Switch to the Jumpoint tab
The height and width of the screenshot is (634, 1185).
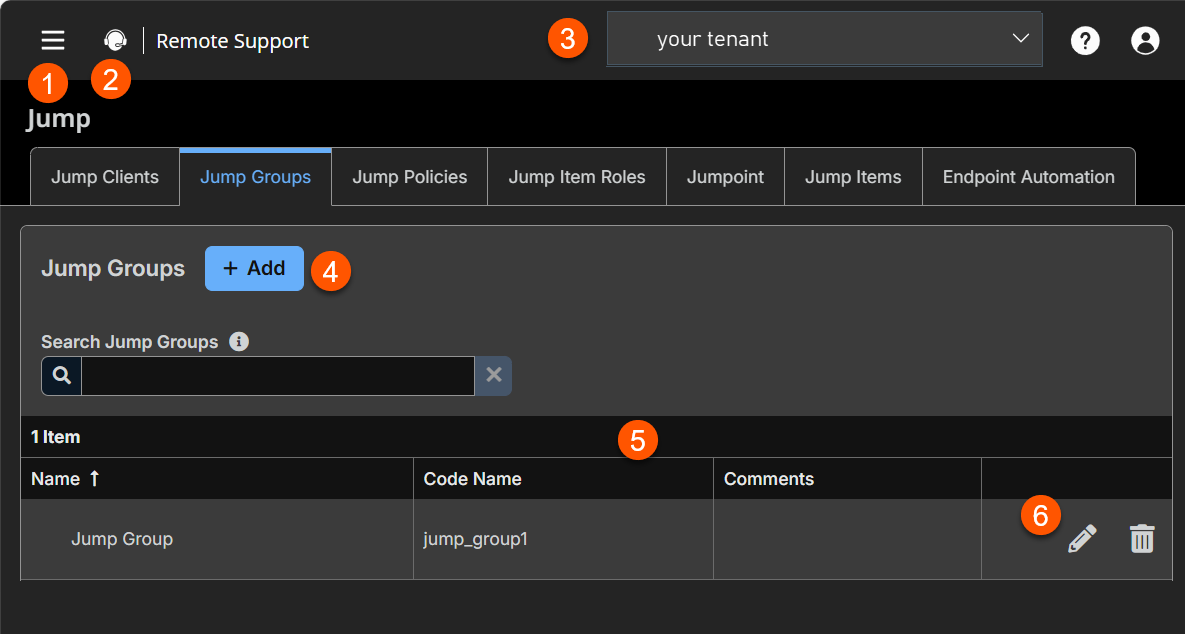(x=726, y=177)
